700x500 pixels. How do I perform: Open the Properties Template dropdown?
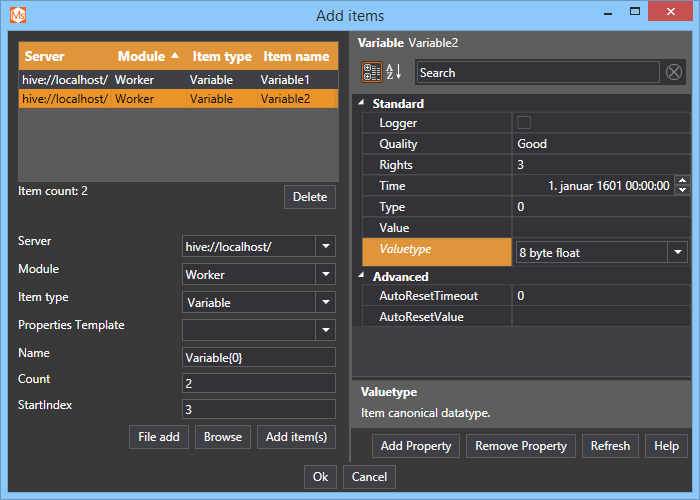(326, 330)
